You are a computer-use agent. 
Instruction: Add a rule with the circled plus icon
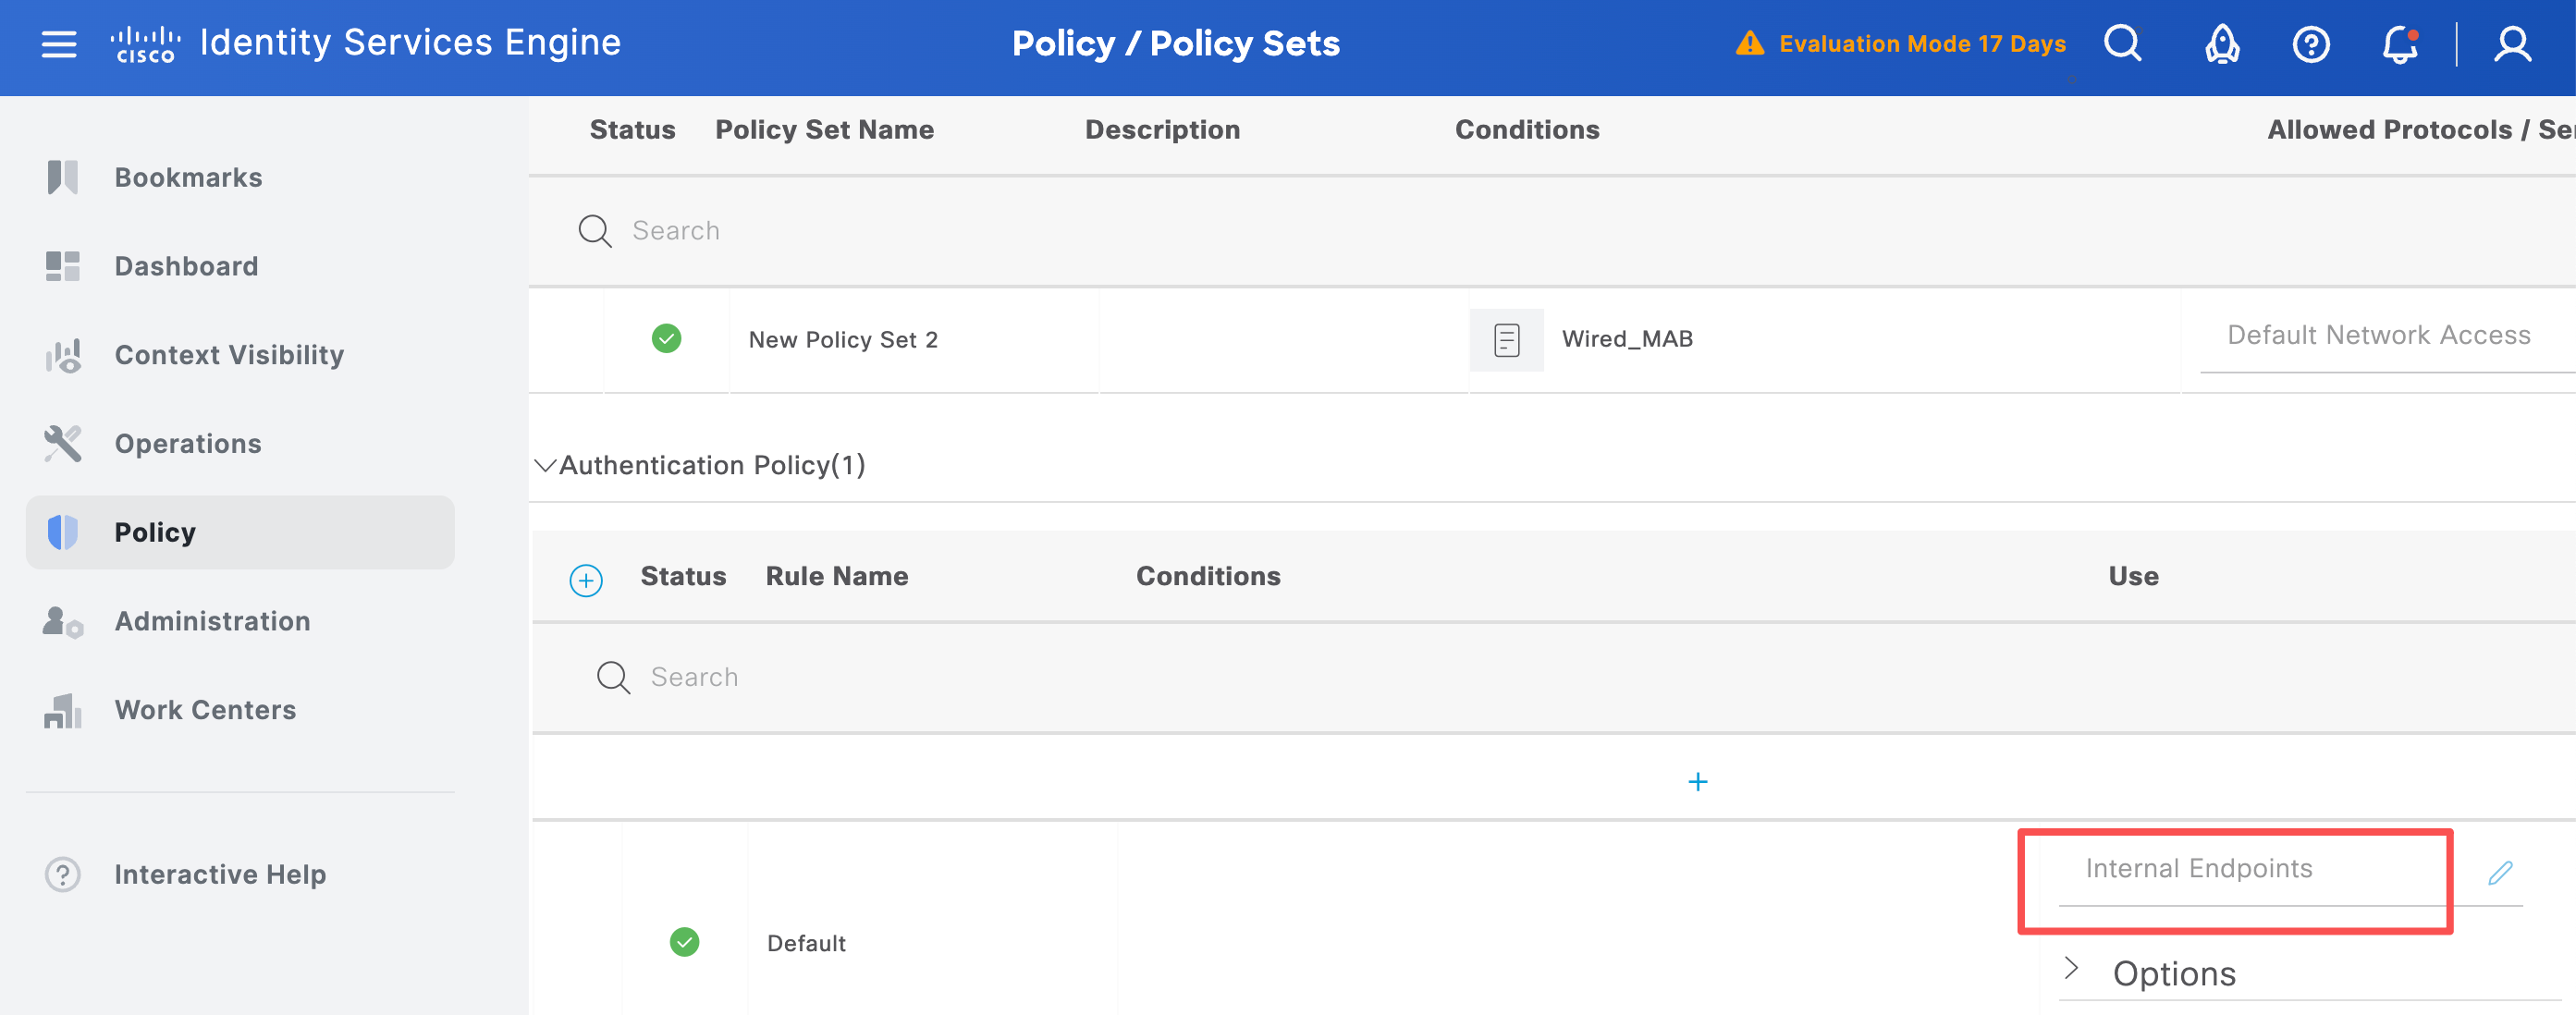586,580
